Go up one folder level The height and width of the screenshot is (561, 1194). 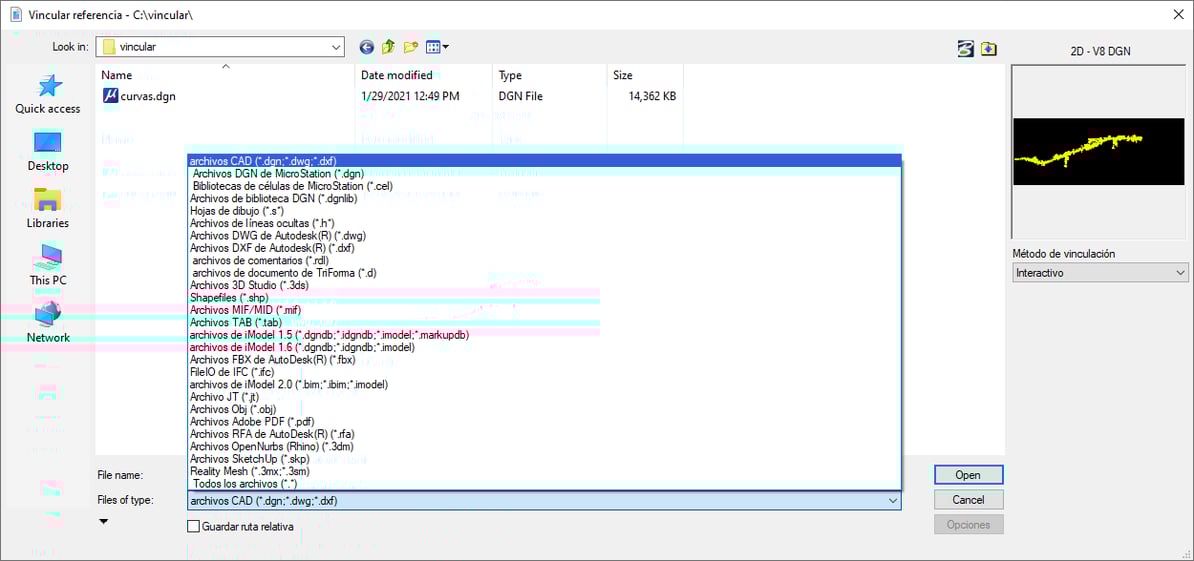coord(388,47)
